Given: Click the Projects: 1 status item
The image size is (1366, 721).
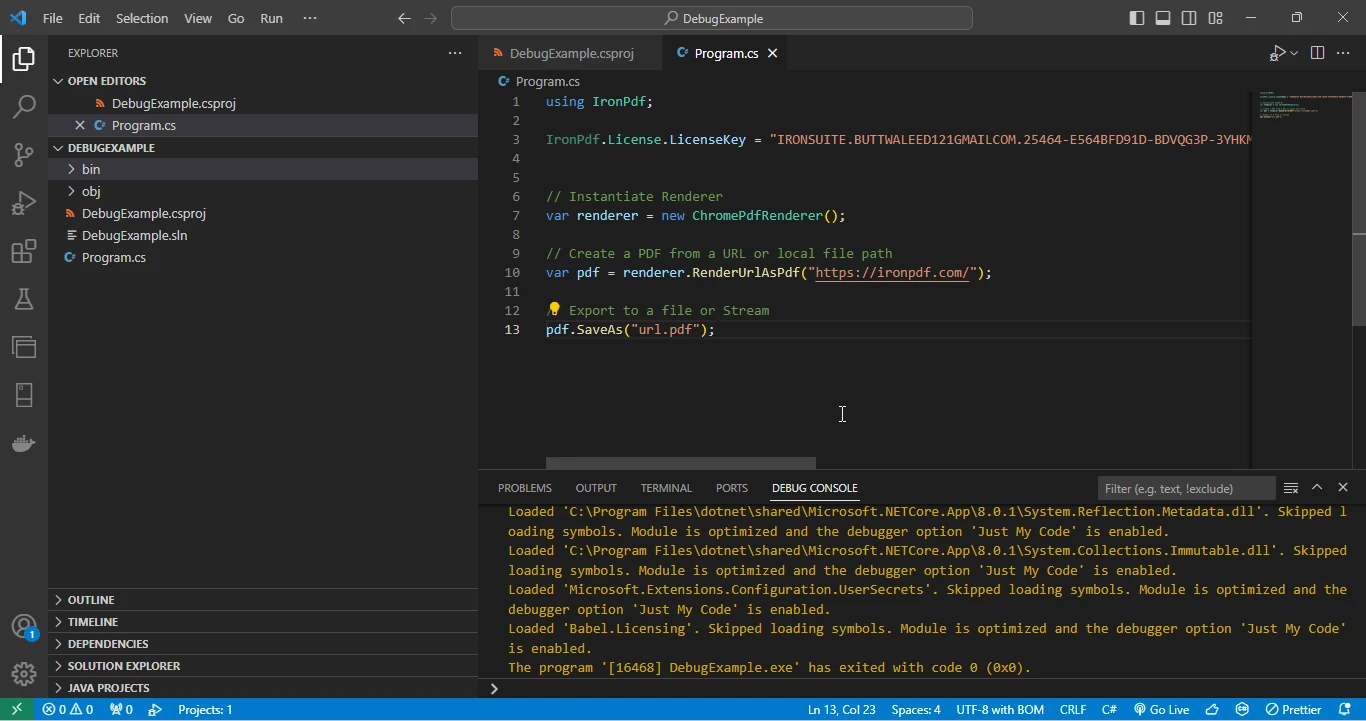Looking at the screenshot, I should pyautogui.click(x=205, y=710).
